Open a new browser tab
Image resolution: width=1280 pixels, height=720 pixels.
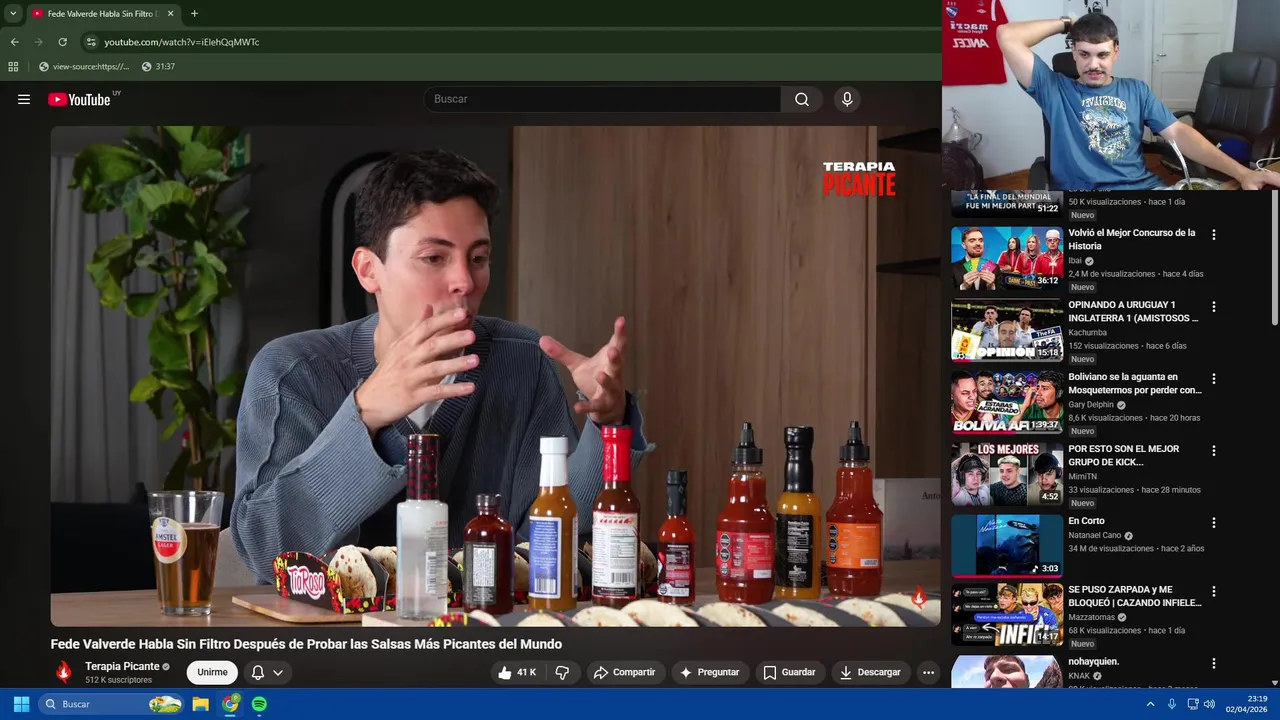(x=194, y=14)
